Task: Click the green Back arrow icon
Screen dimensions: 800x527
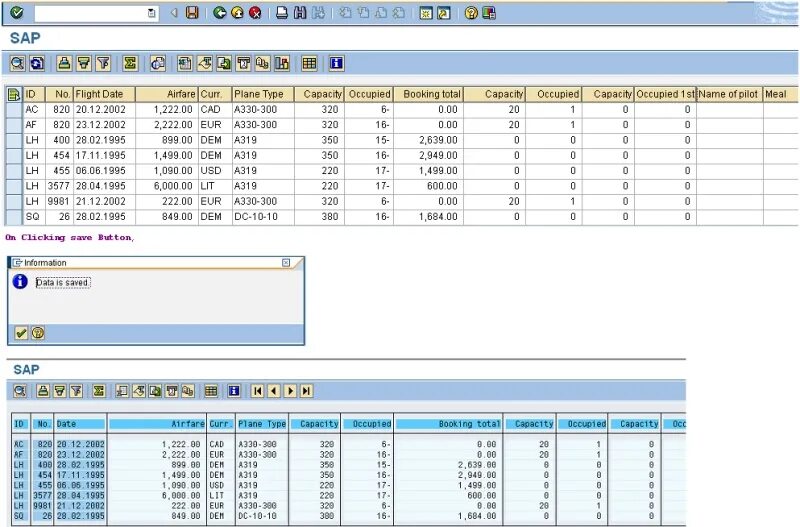Action: click(x=219, y=13)
